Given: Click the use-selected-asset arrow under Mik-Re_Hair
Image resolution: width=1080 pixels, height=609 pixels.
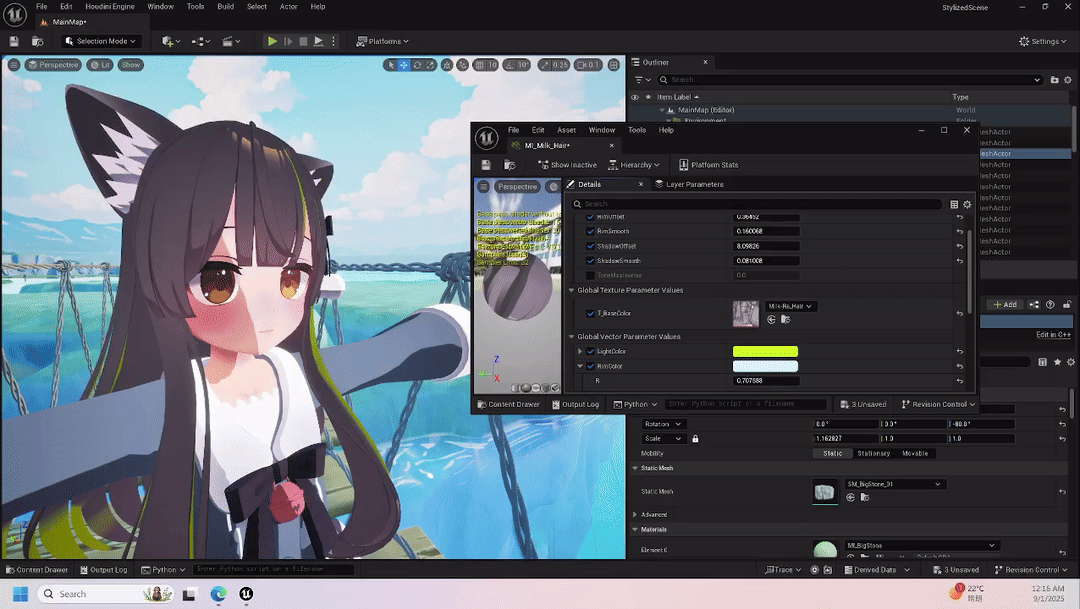Looking at the screenshot, I should 771,320.
